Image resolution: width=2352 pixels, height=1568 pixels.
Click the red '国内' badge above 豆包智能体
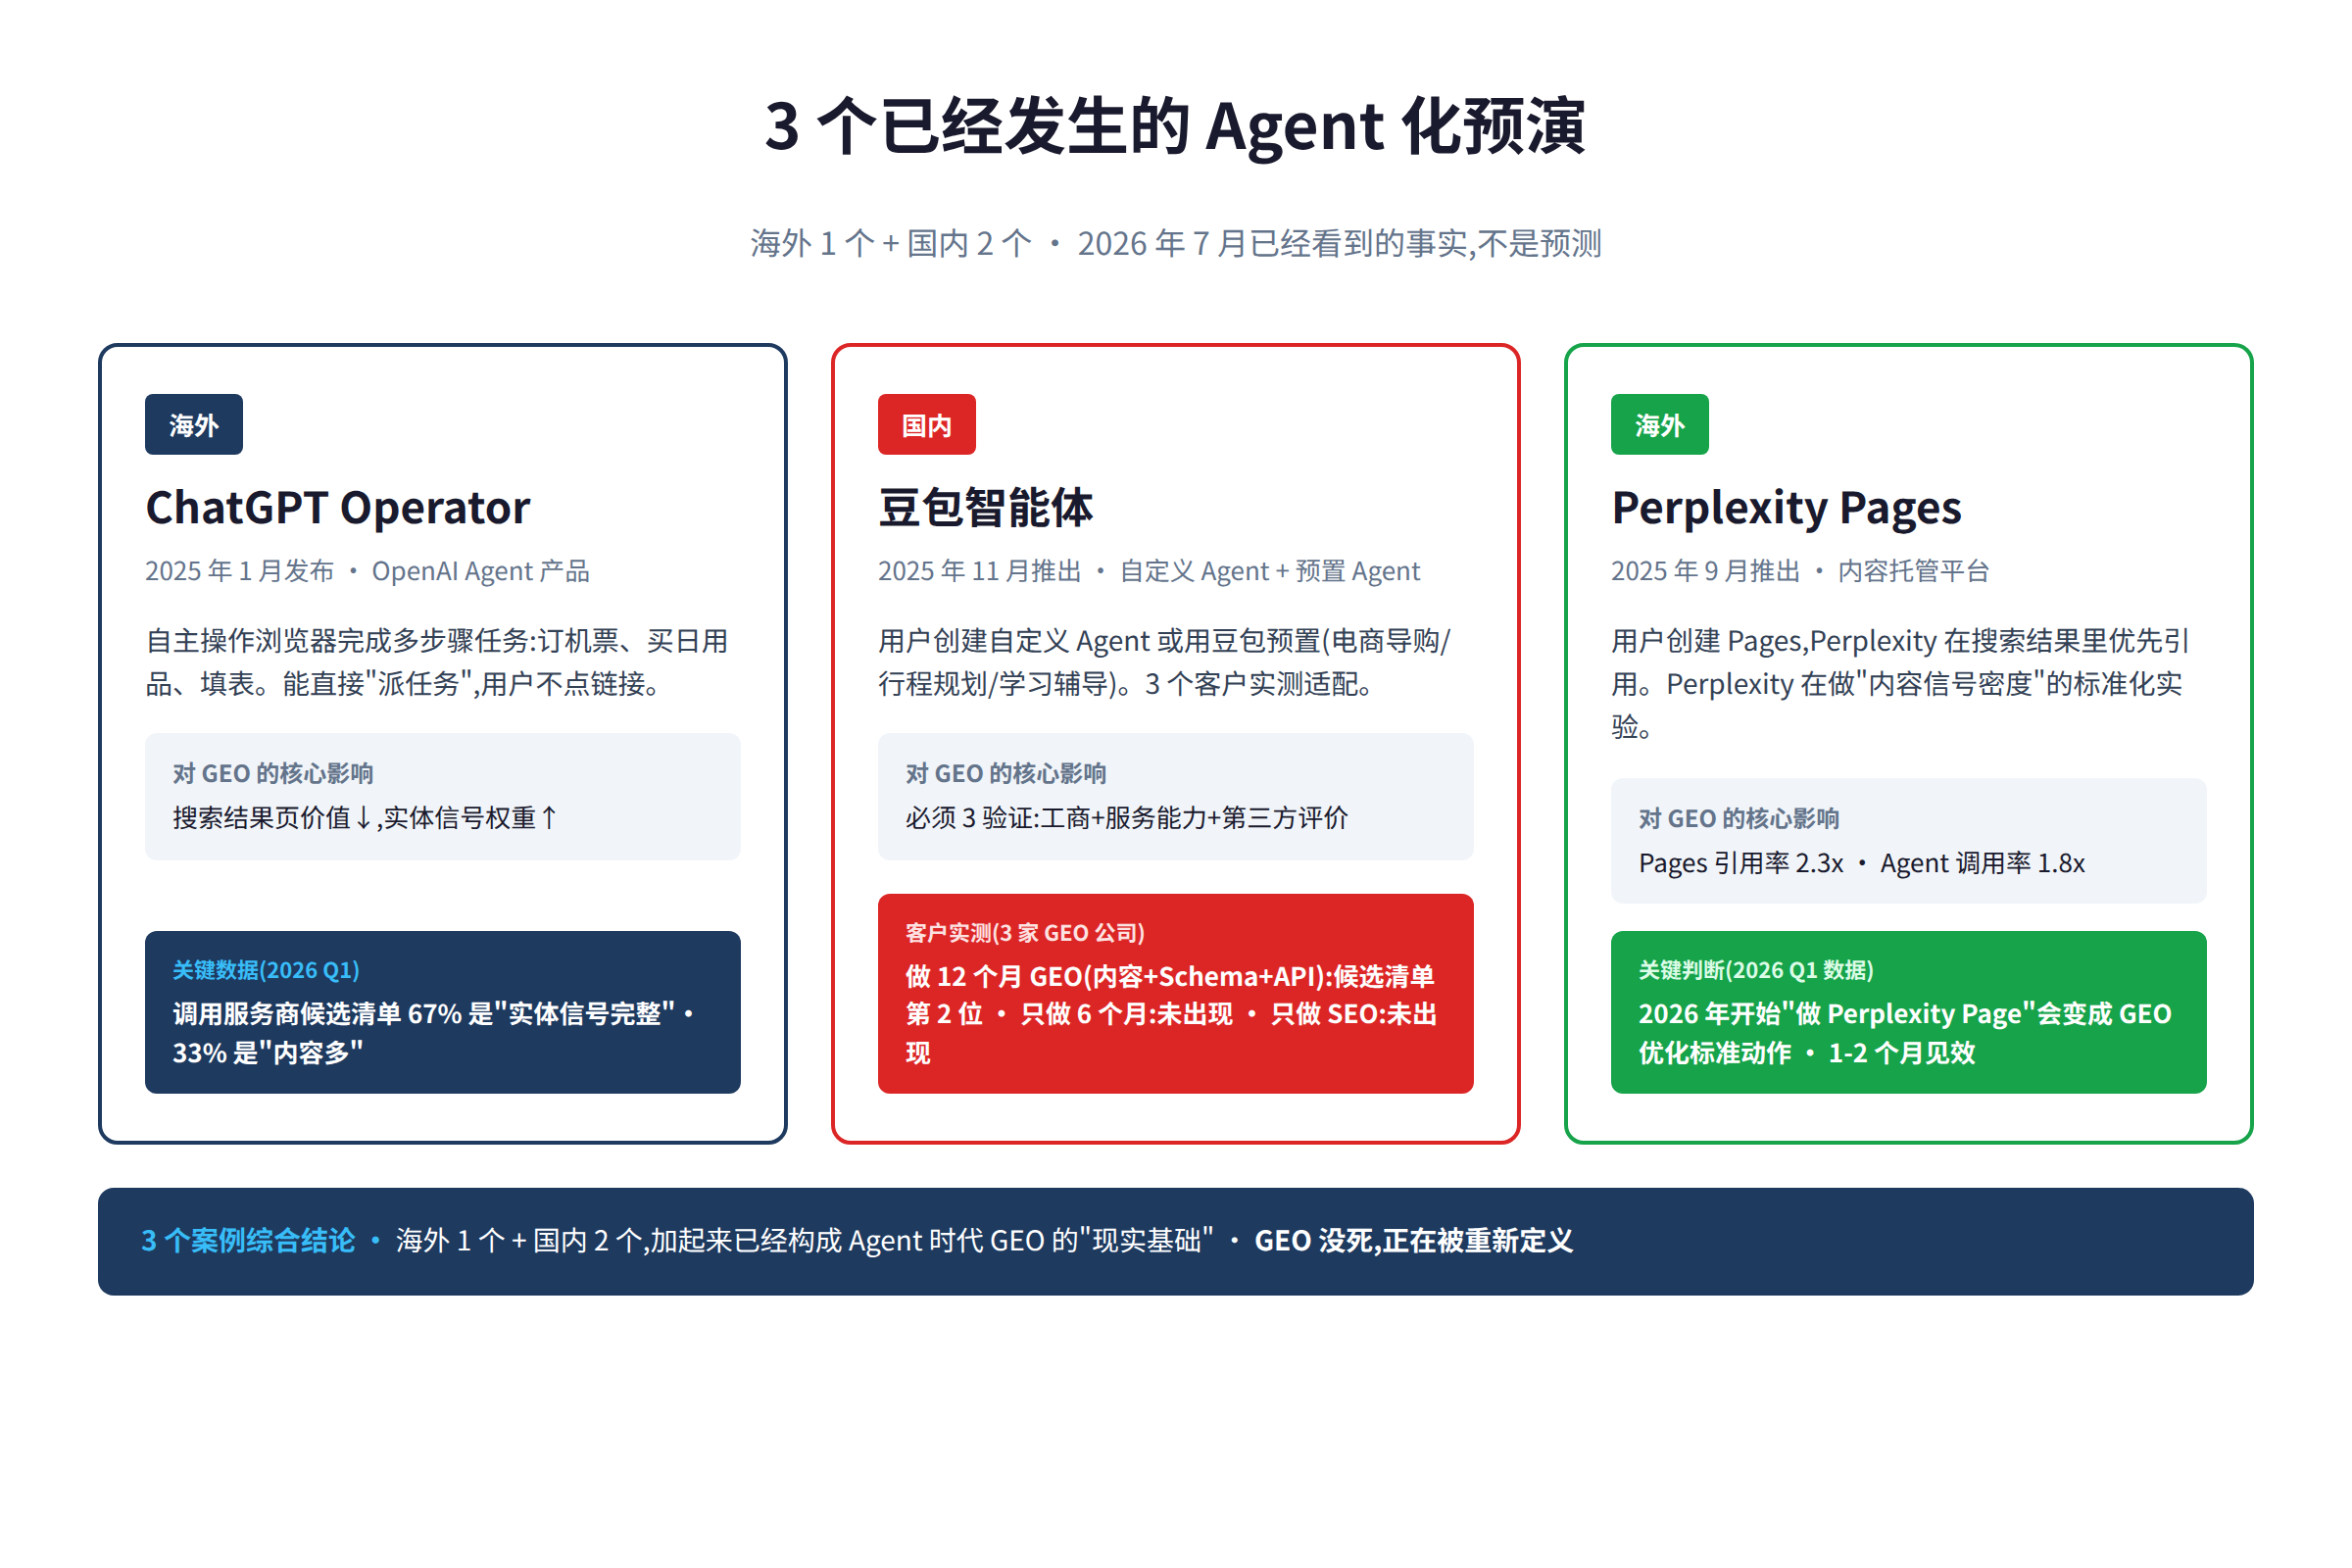pyautogui.click(x=926, y=425)
